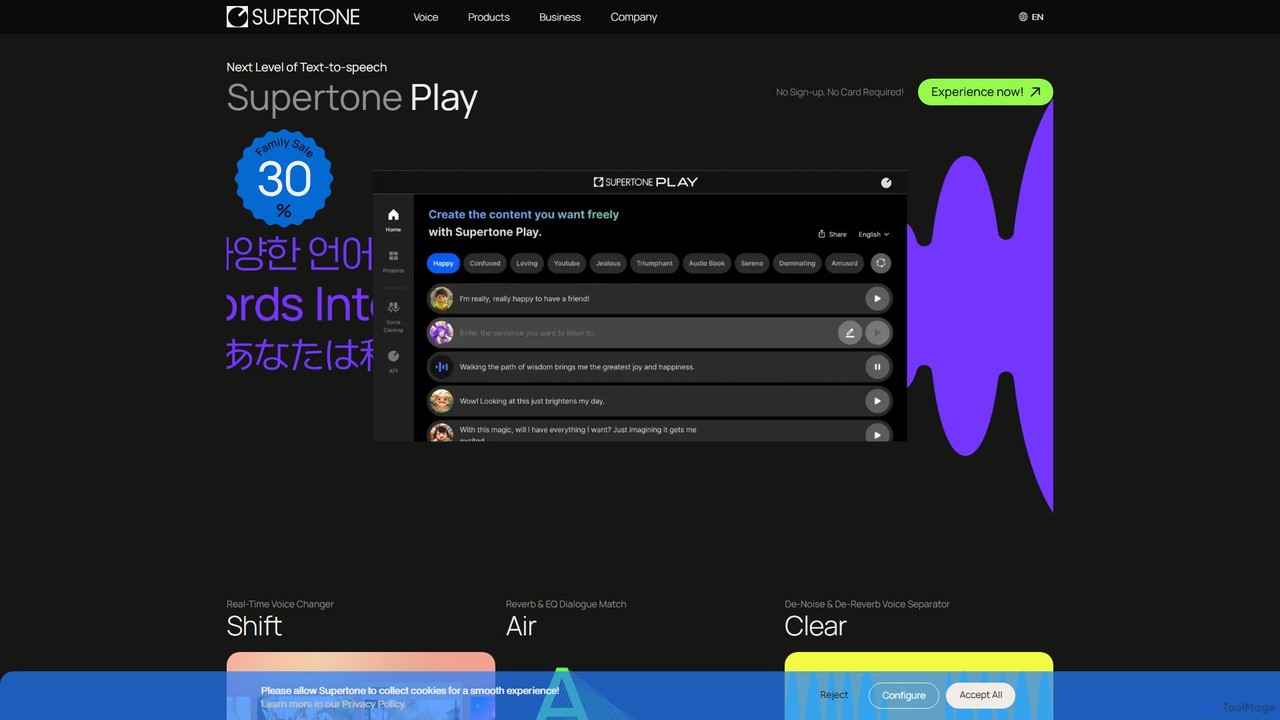Click Accept All cookies button
The image size is (1280, 720).
click(981, 695)
